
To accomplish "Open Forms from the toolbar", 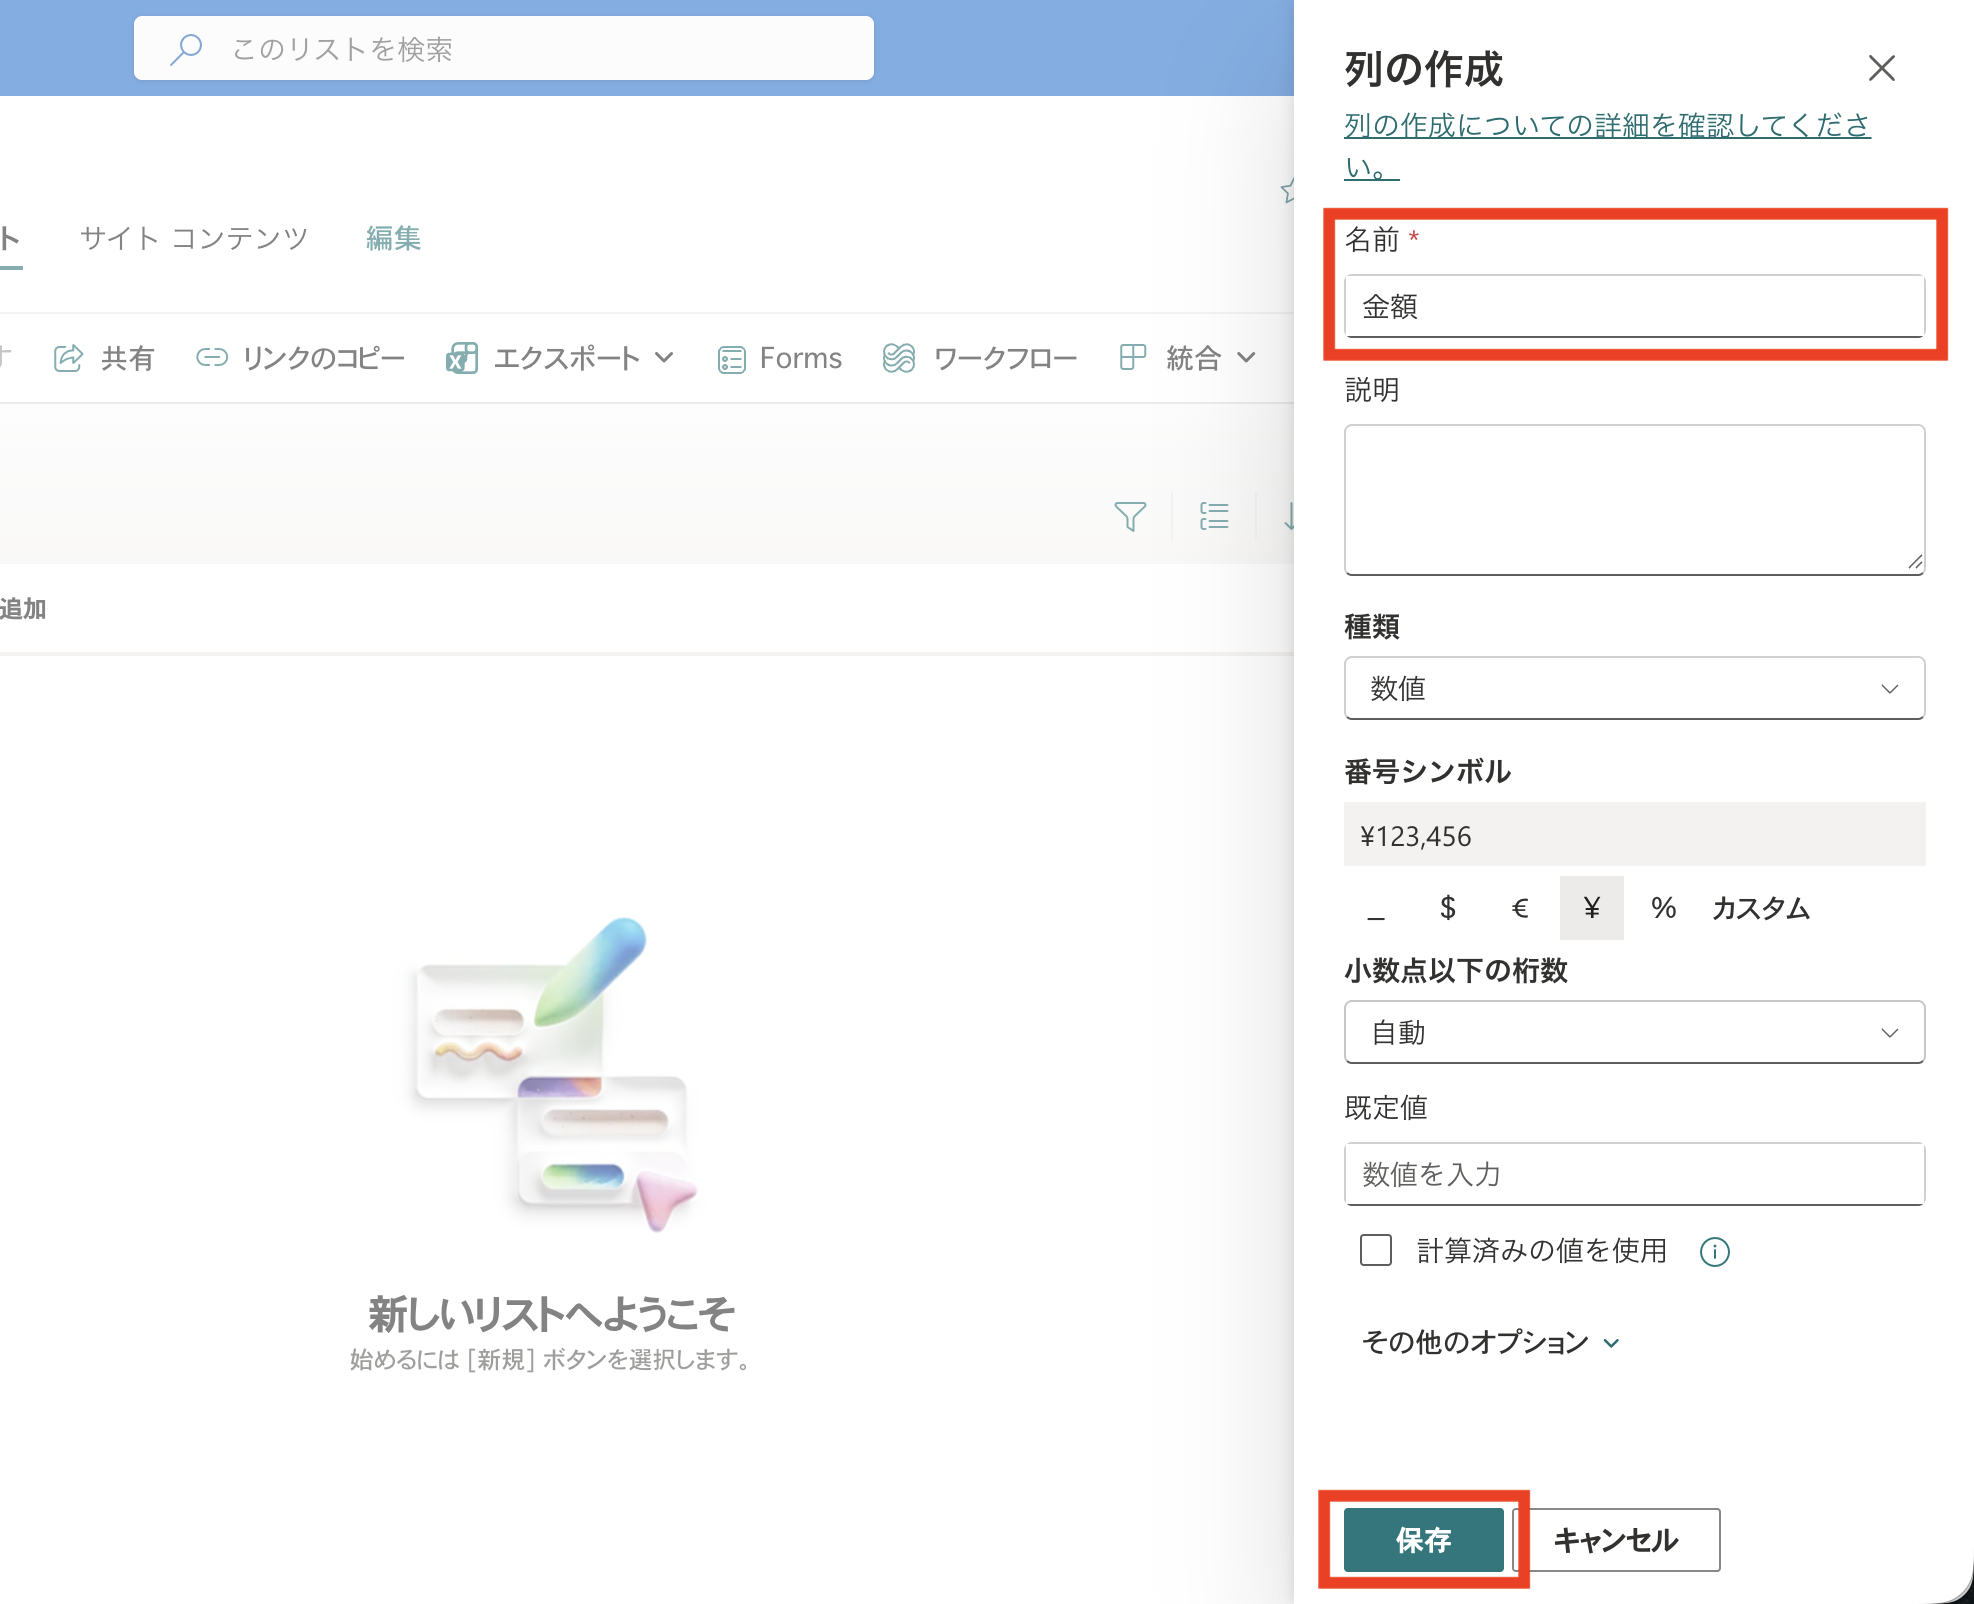I will tap(780, 358).
